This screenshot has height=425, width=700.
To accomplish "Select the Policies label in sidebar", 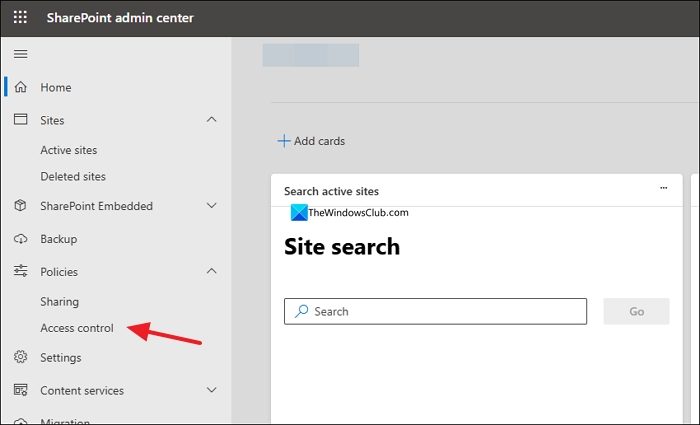I will tap(59, 272).
